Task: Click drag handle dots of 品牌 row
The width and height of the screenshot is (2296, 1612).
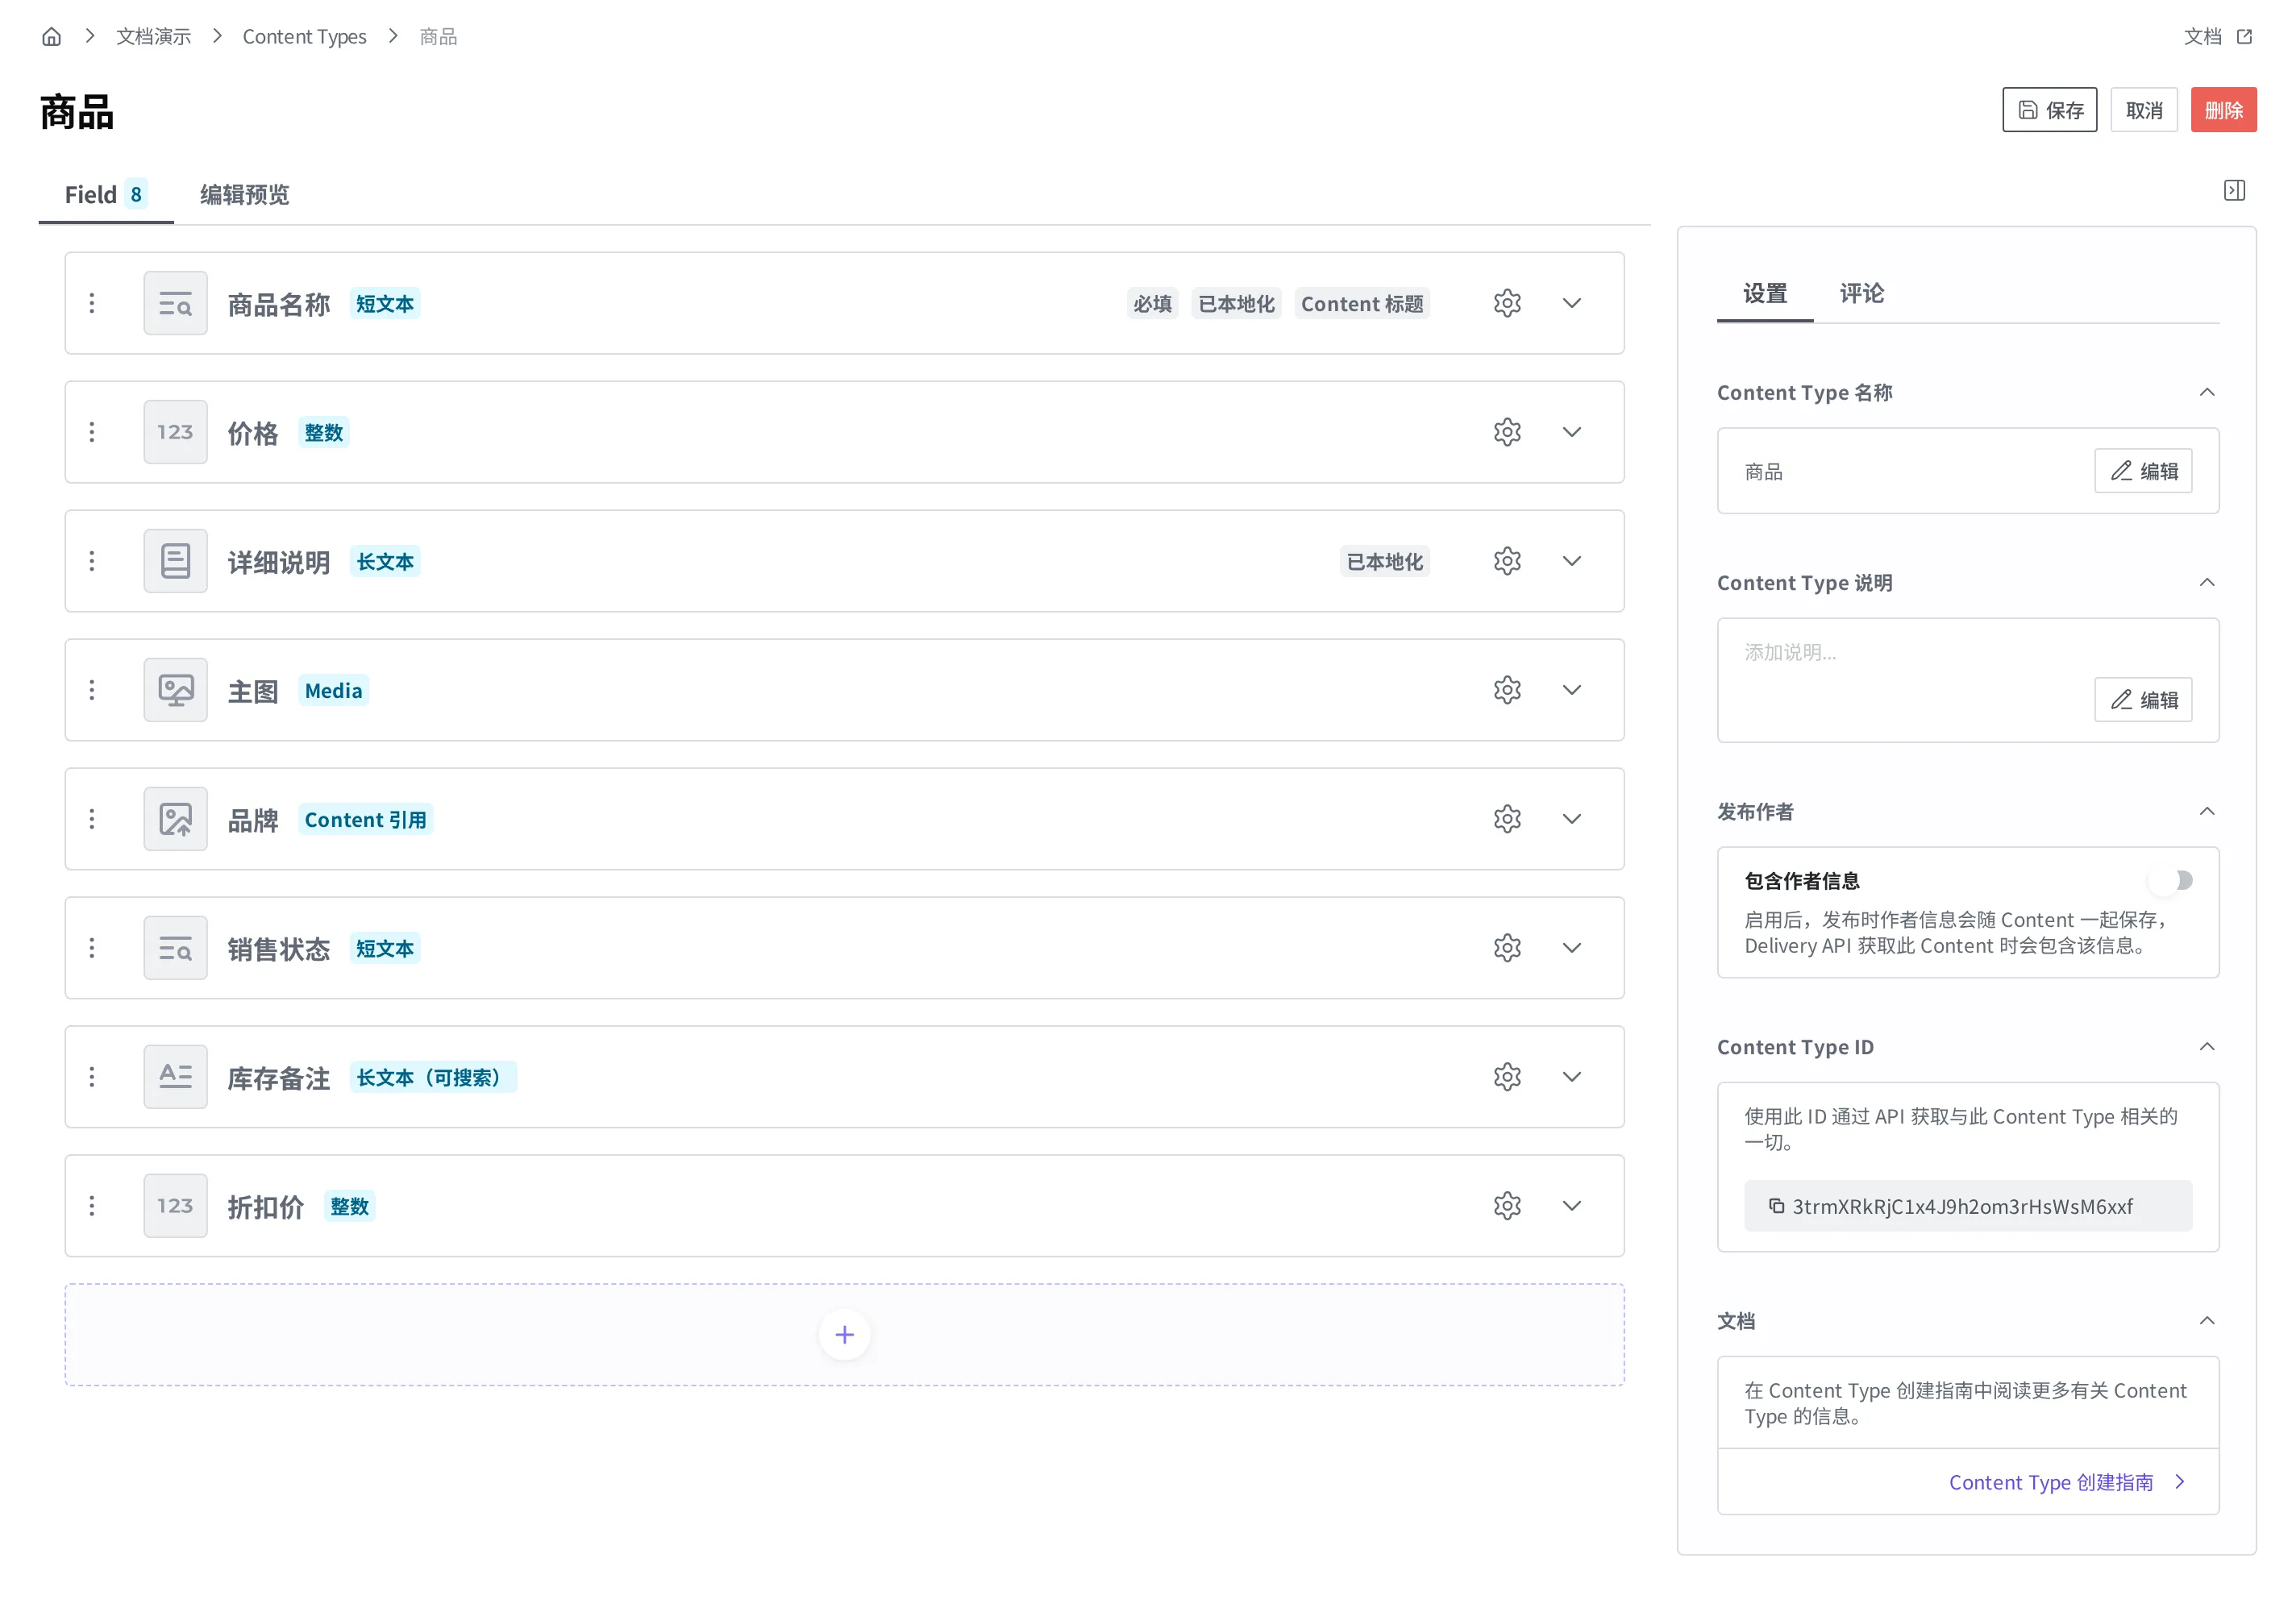Action: click(92, 819)
